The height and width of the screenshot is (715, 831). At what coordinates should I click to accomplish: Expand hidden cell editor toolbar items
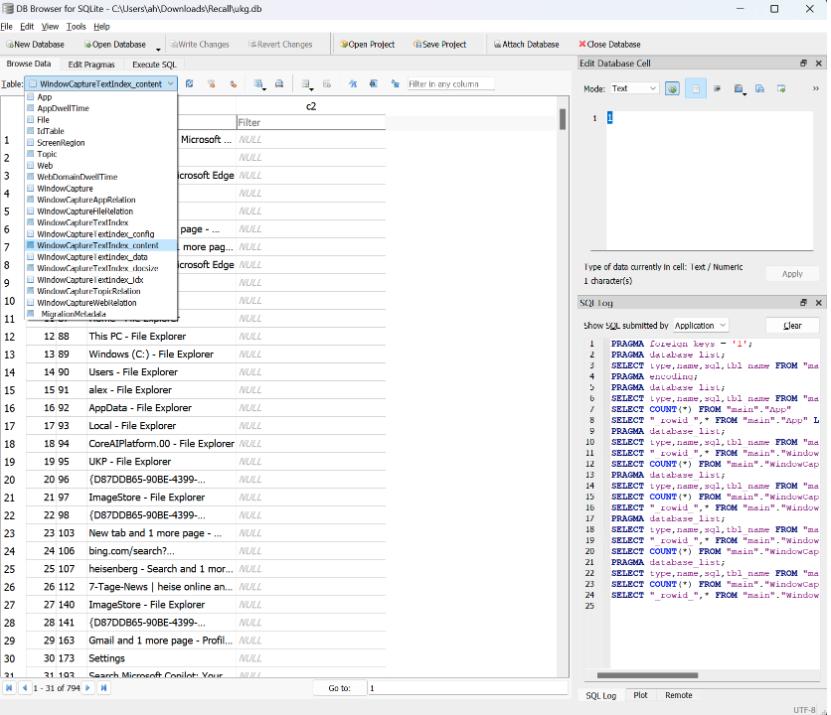[x=815, y=89]
